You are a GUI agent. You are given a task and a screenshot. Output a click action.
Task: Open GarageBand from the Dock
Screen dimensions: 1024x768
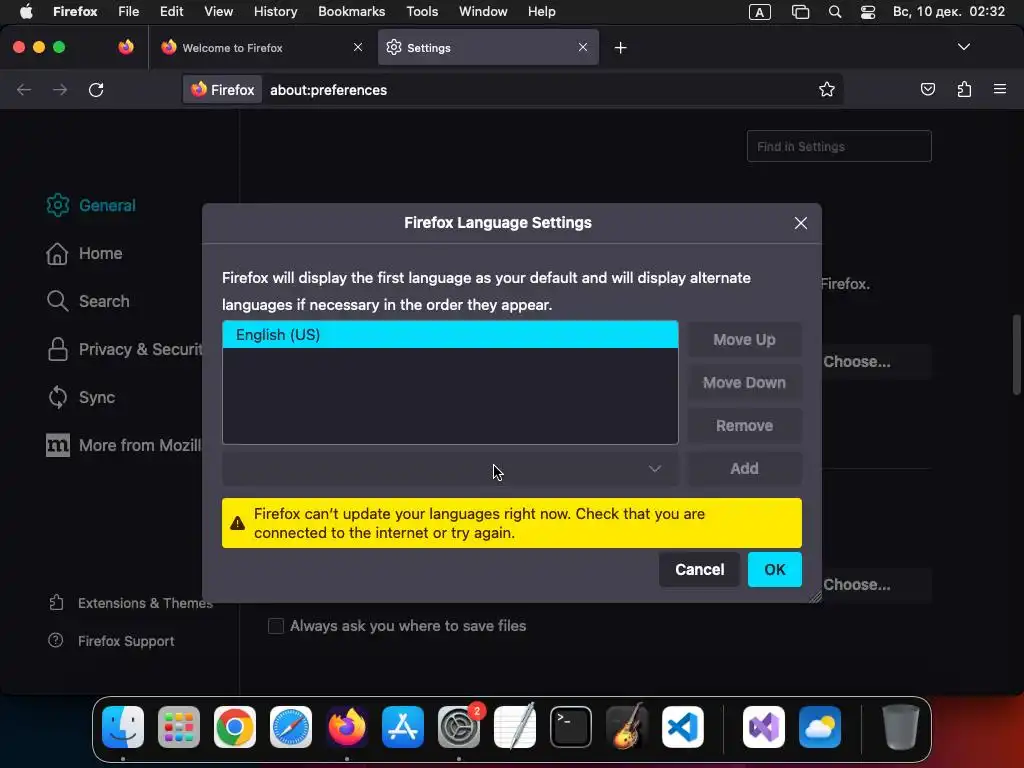[x=626, y=727]
